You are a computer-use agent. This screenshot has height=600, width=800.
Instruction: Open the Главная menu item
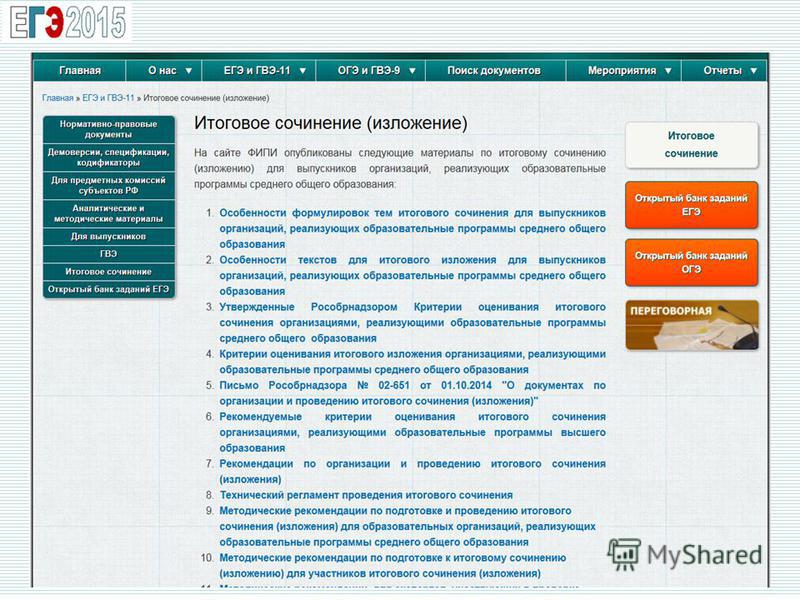(80, 70)
